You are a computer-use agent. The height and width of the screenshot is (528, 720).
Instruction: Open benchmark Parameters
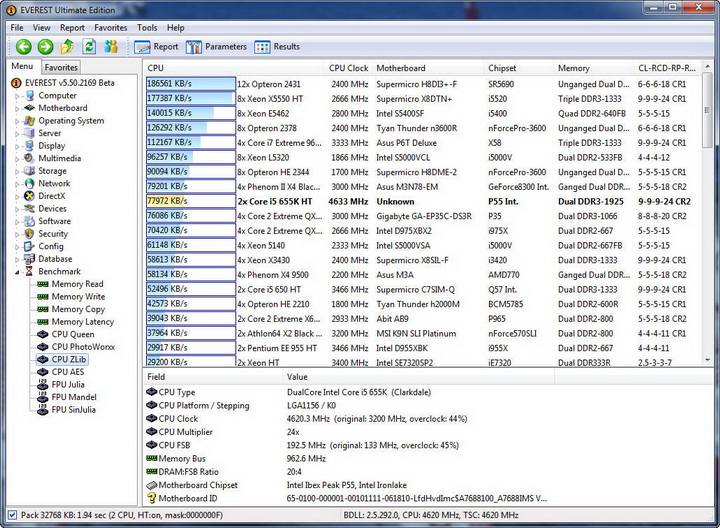(216, 47)
